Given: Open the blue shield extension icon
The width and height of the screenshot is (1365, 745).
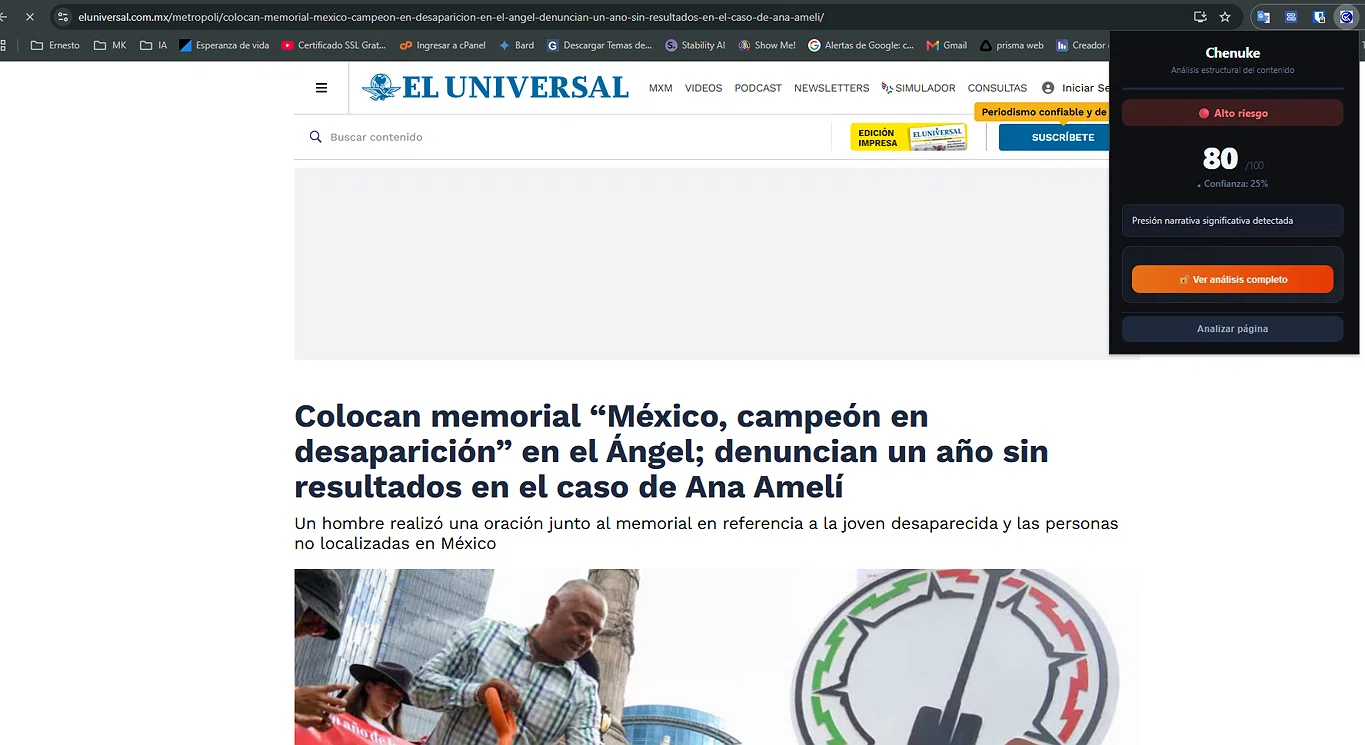Looking at the screenshot, I should pyautogui.click(x=1319, y=17).
